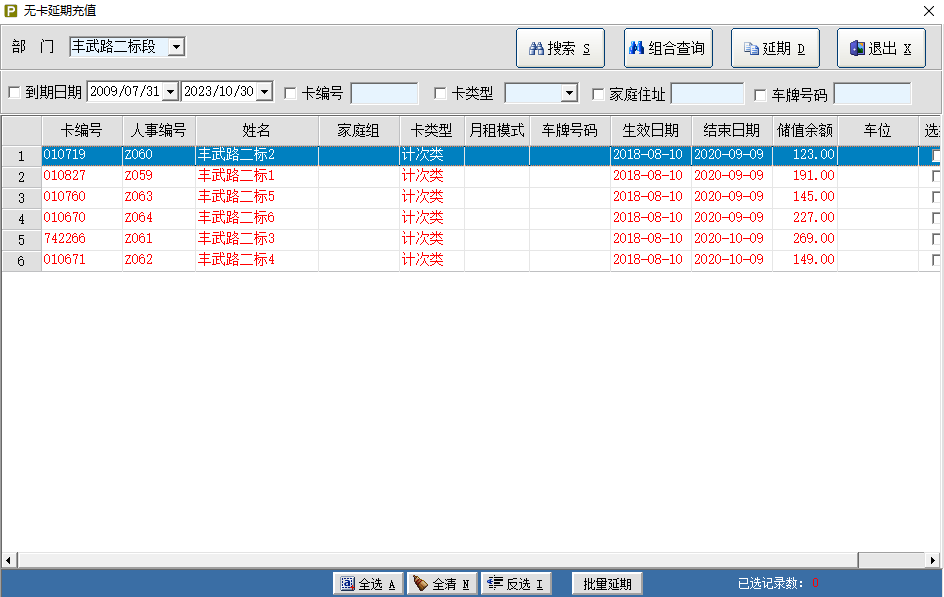Click the 退出 exit button

click(x=881, y=48)
